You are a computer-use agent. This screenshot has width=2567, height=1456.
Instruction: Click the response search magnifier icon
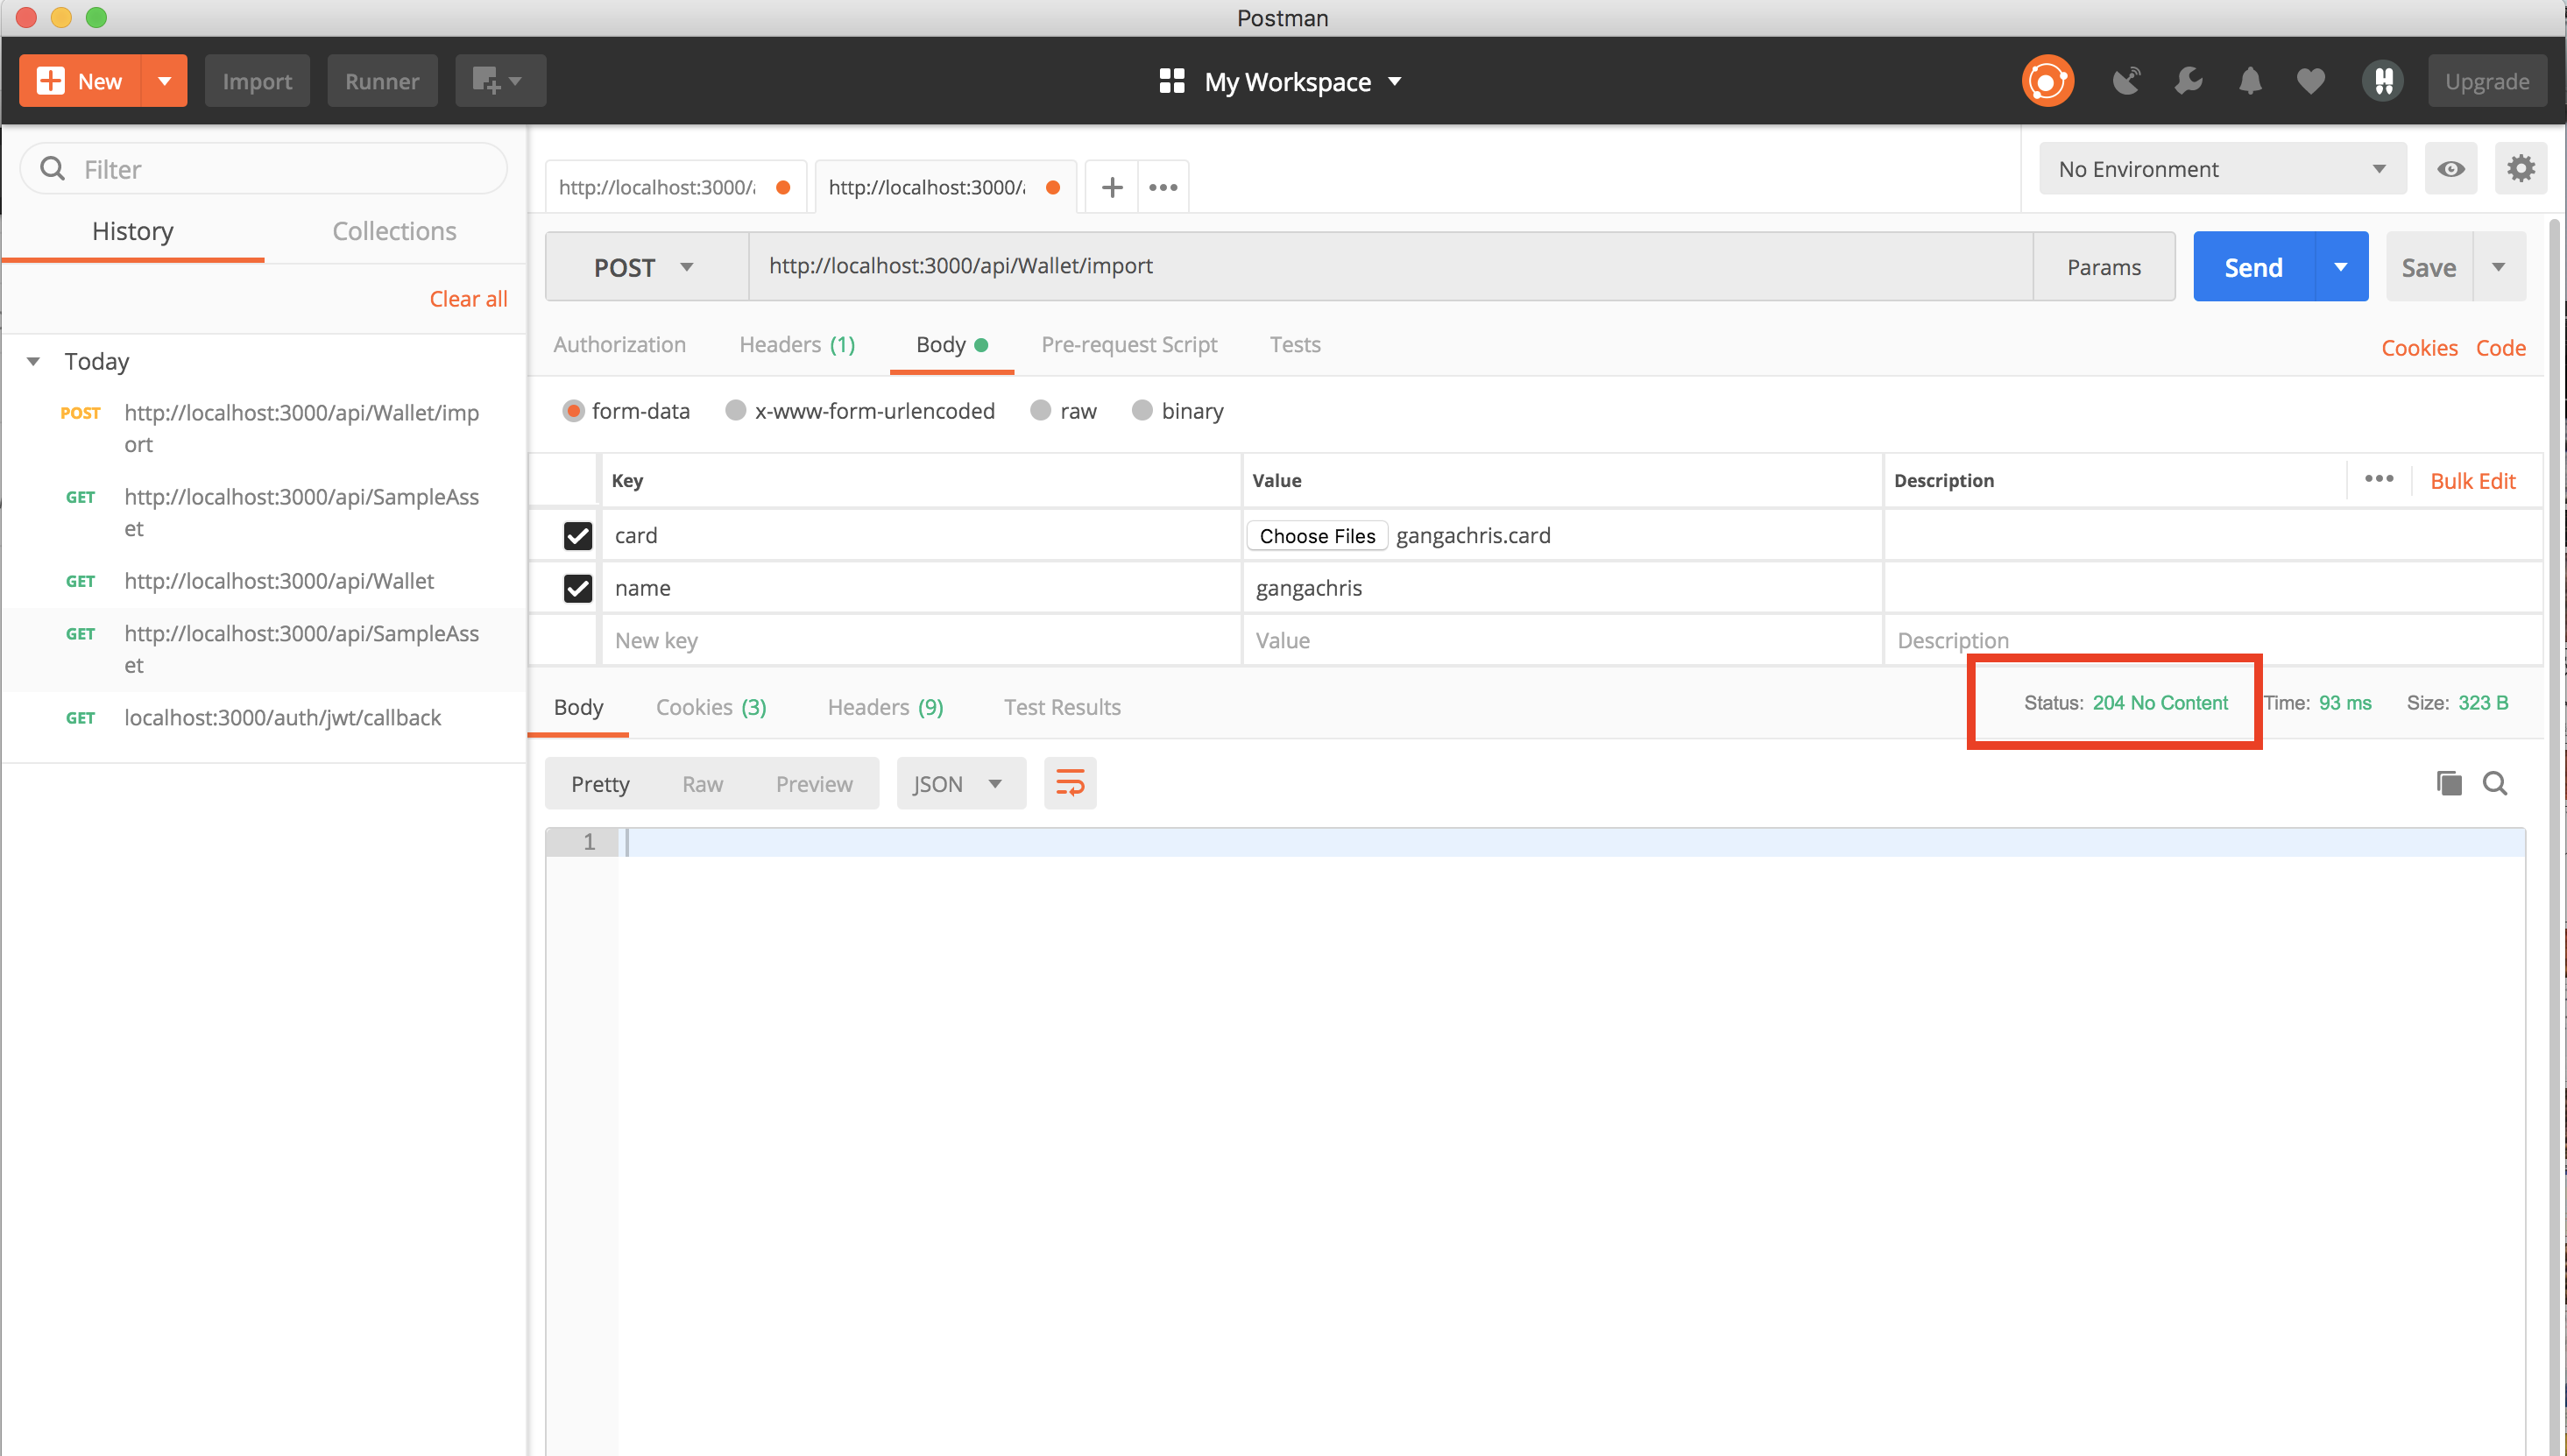point(2495,783)
